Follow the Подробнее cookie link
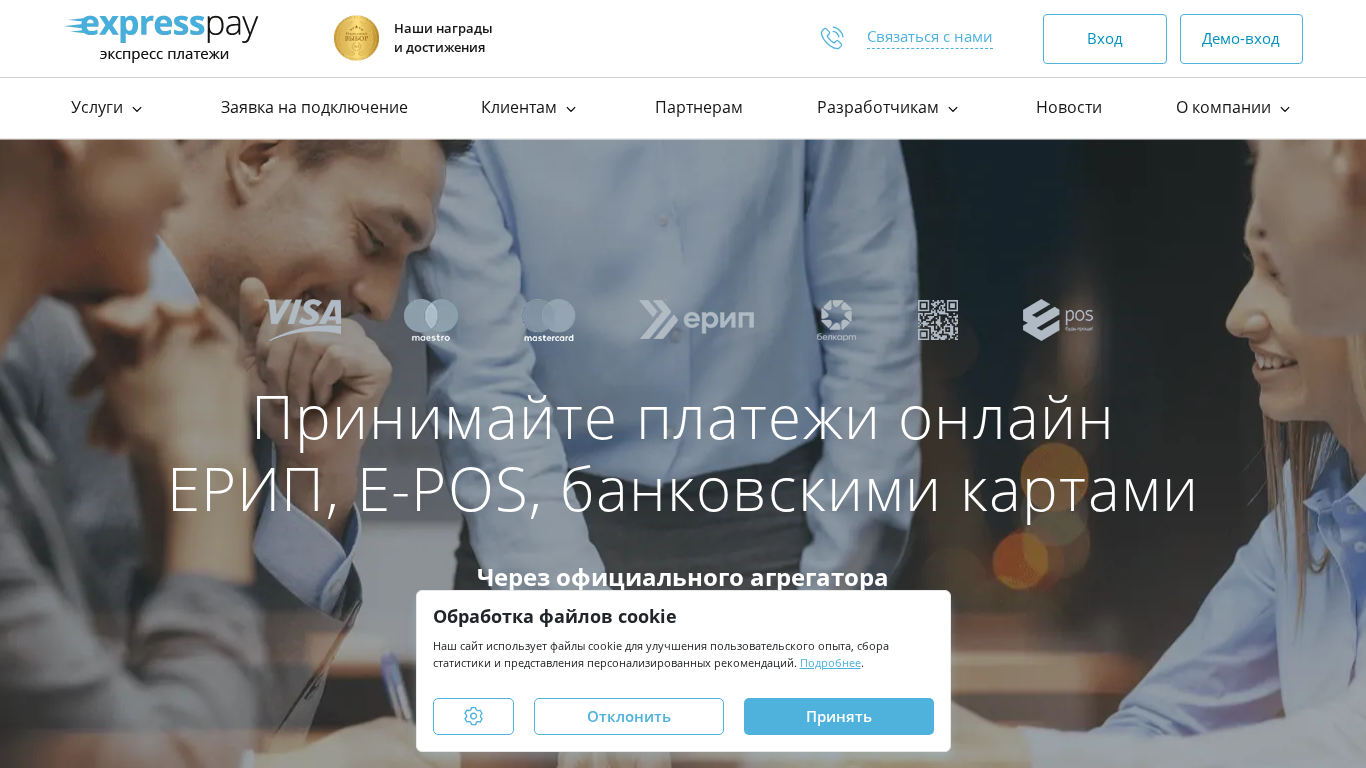This screenshot has height=768, width=1366. pyautogui.click(x=830, y=663)
